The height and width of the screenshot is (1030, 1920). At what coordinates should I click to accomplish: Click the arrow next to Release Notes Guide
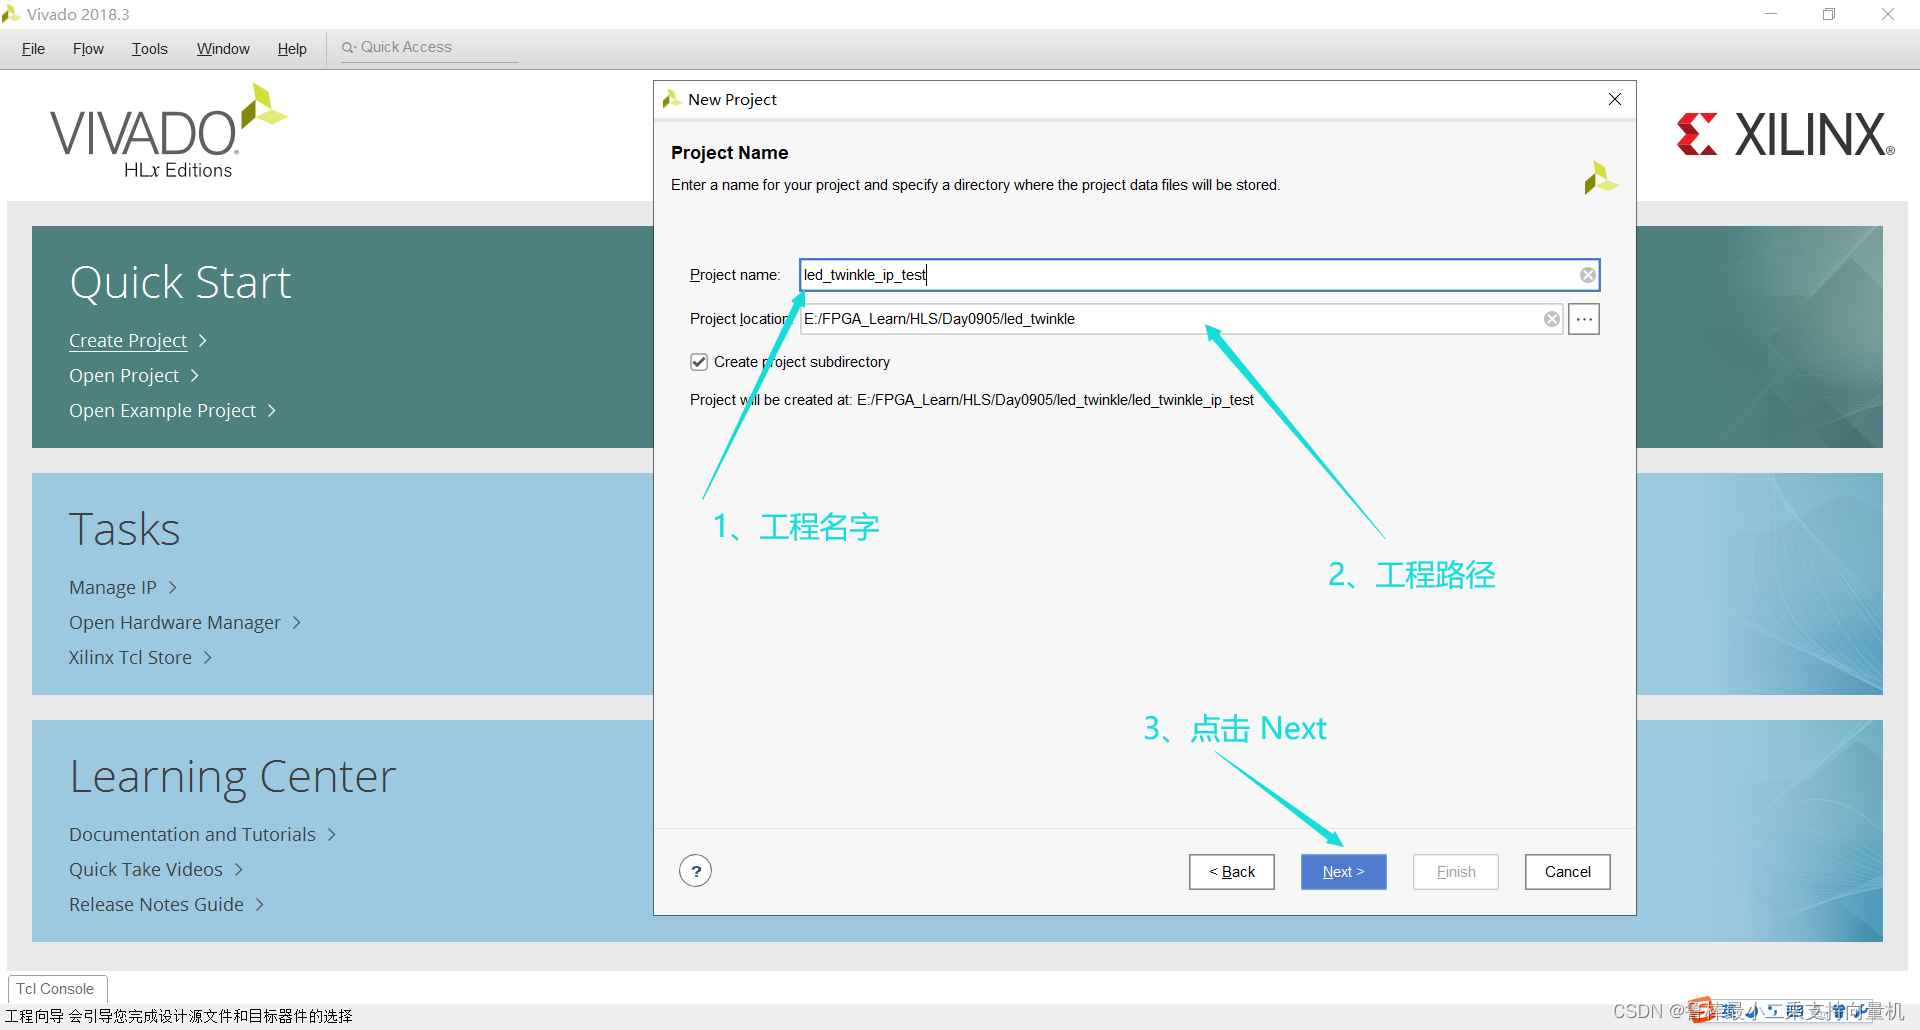pos(259,905)
